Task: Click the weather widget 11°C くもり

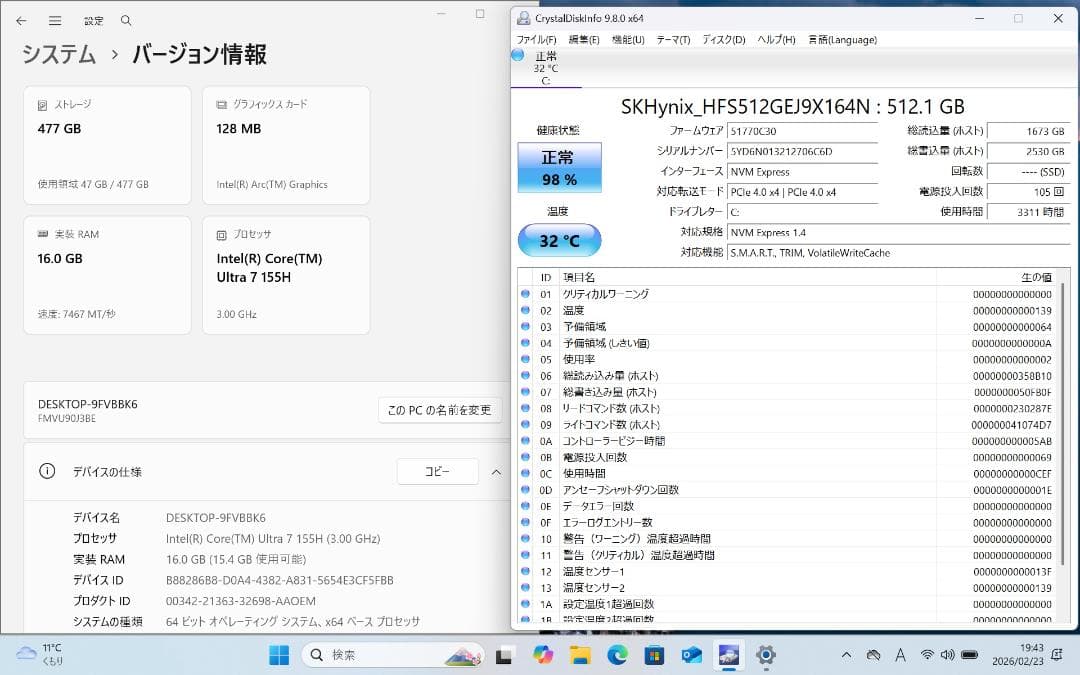Action: click(x=40, y=654)
